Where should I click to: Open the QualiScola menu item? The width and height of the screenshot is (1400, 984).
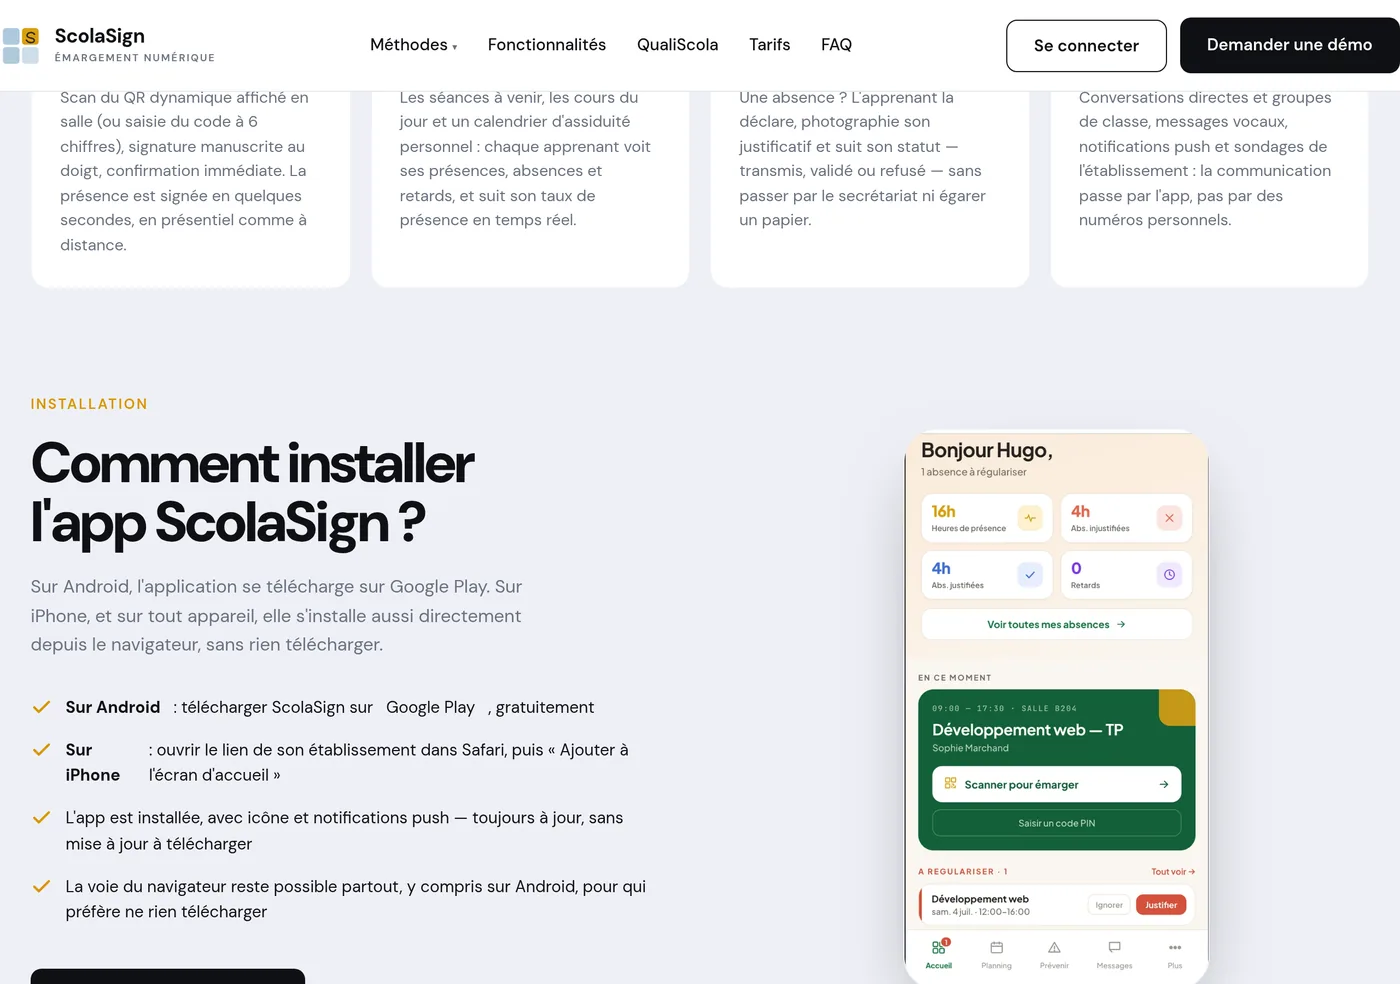[x=677, y=45]
